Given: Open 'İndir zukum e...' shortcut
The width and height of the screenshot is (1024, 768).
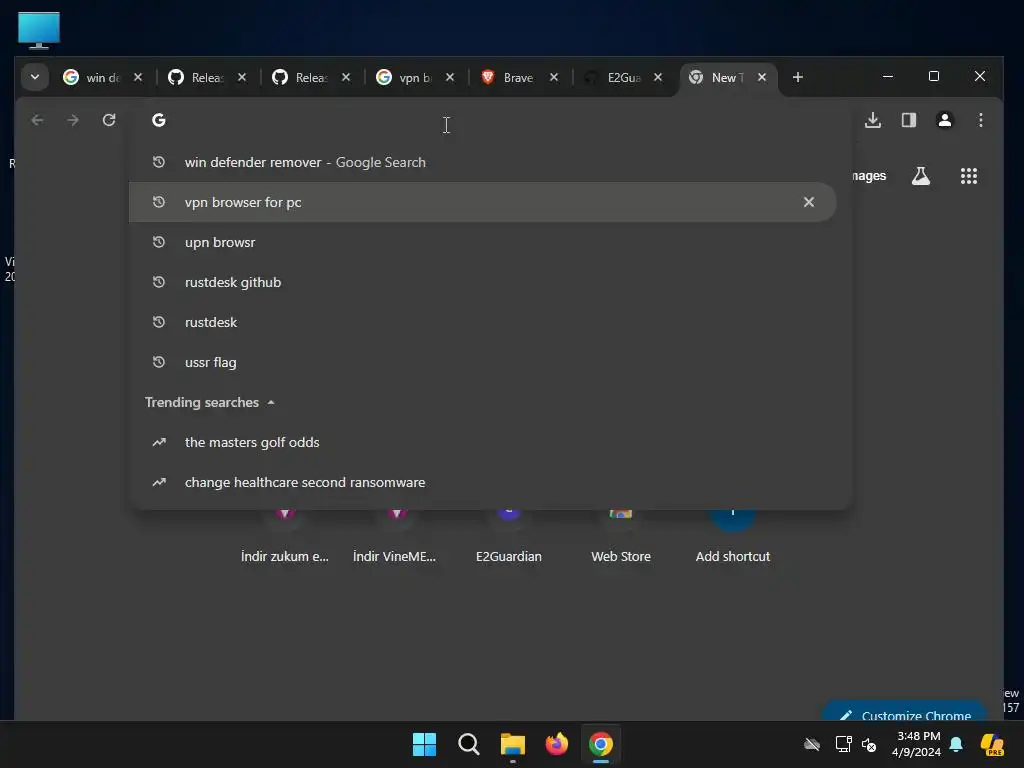Looking at the screenshot, I should (285, 539).
